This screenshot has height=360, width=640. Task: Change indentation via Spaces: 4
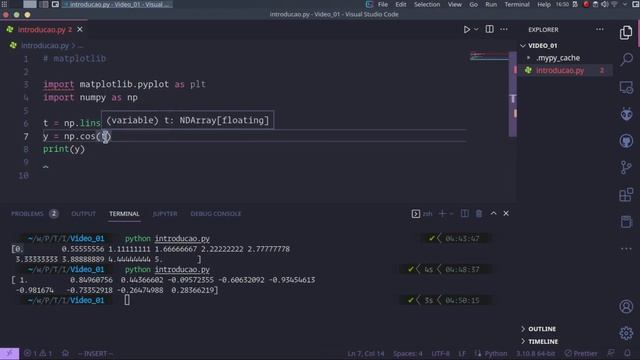point(408,354)
